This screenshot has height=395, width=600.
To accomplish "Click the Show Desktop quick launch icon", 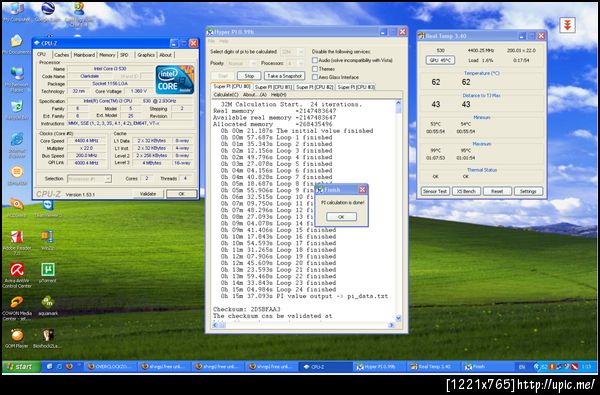I will [x=49, y=366].
